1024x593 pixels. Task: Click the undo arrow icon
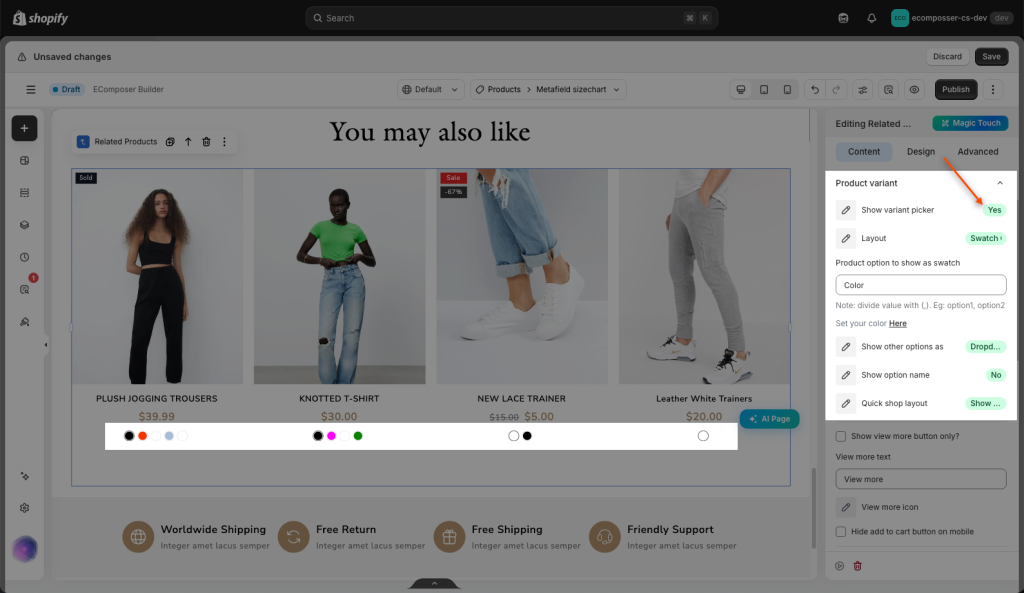coord(814,89)
